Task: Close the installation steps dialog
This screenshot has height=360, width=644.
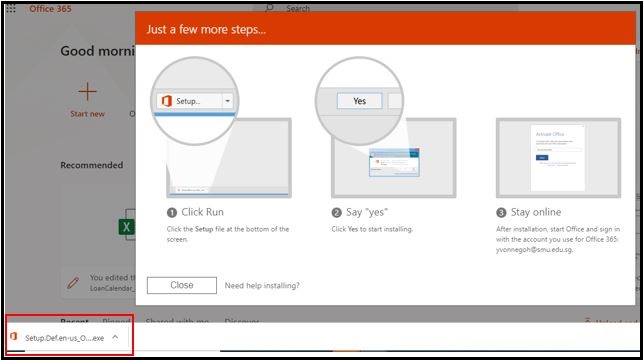Action: 182,285
